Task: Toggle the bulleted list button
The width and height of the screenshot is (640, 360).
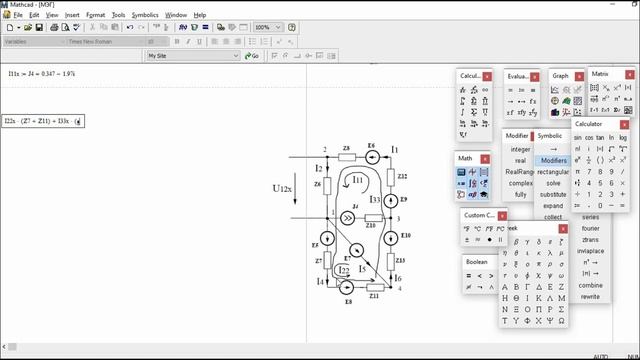Action: pyautogui.click(x=253, y=42)
